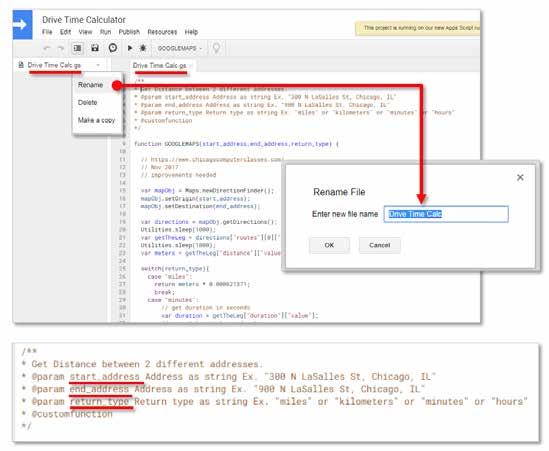The image size is (549, 451).
Task: Click the setDestination(end_address) code line
Action: coord(200,206)
